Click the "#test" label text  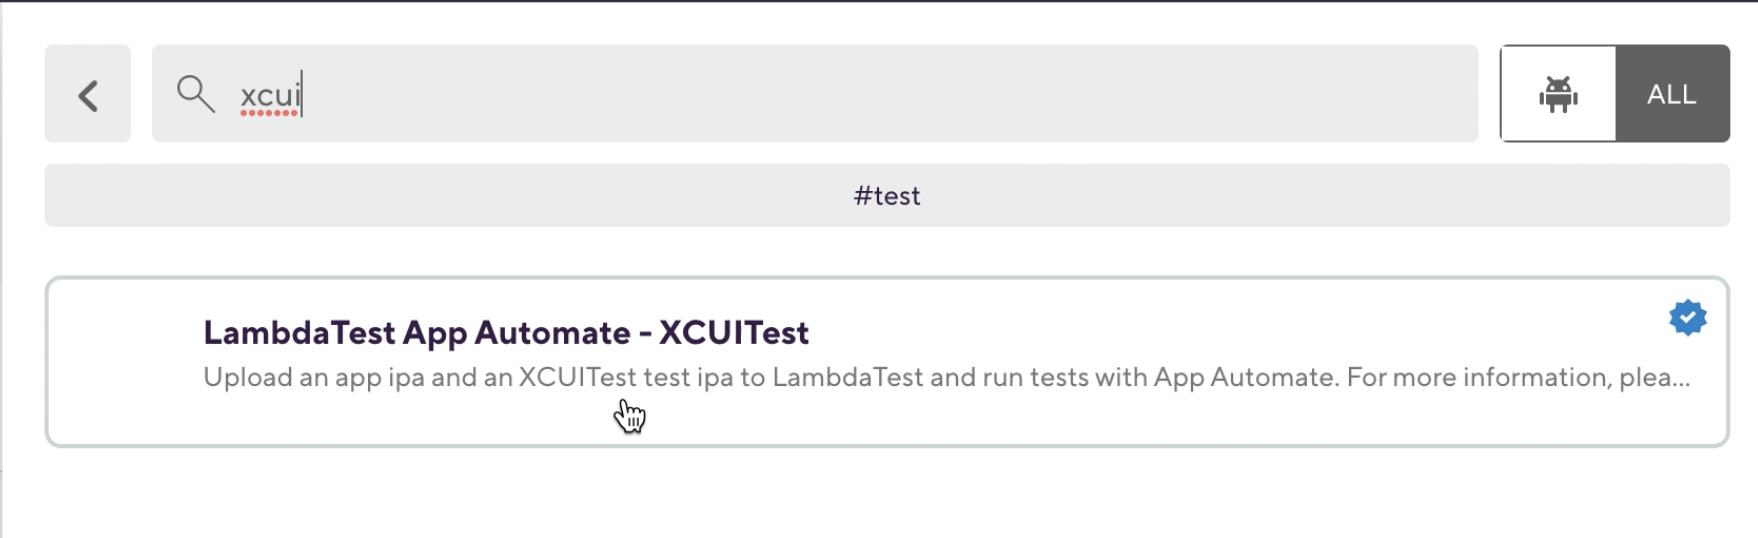(x=887, y=196)
